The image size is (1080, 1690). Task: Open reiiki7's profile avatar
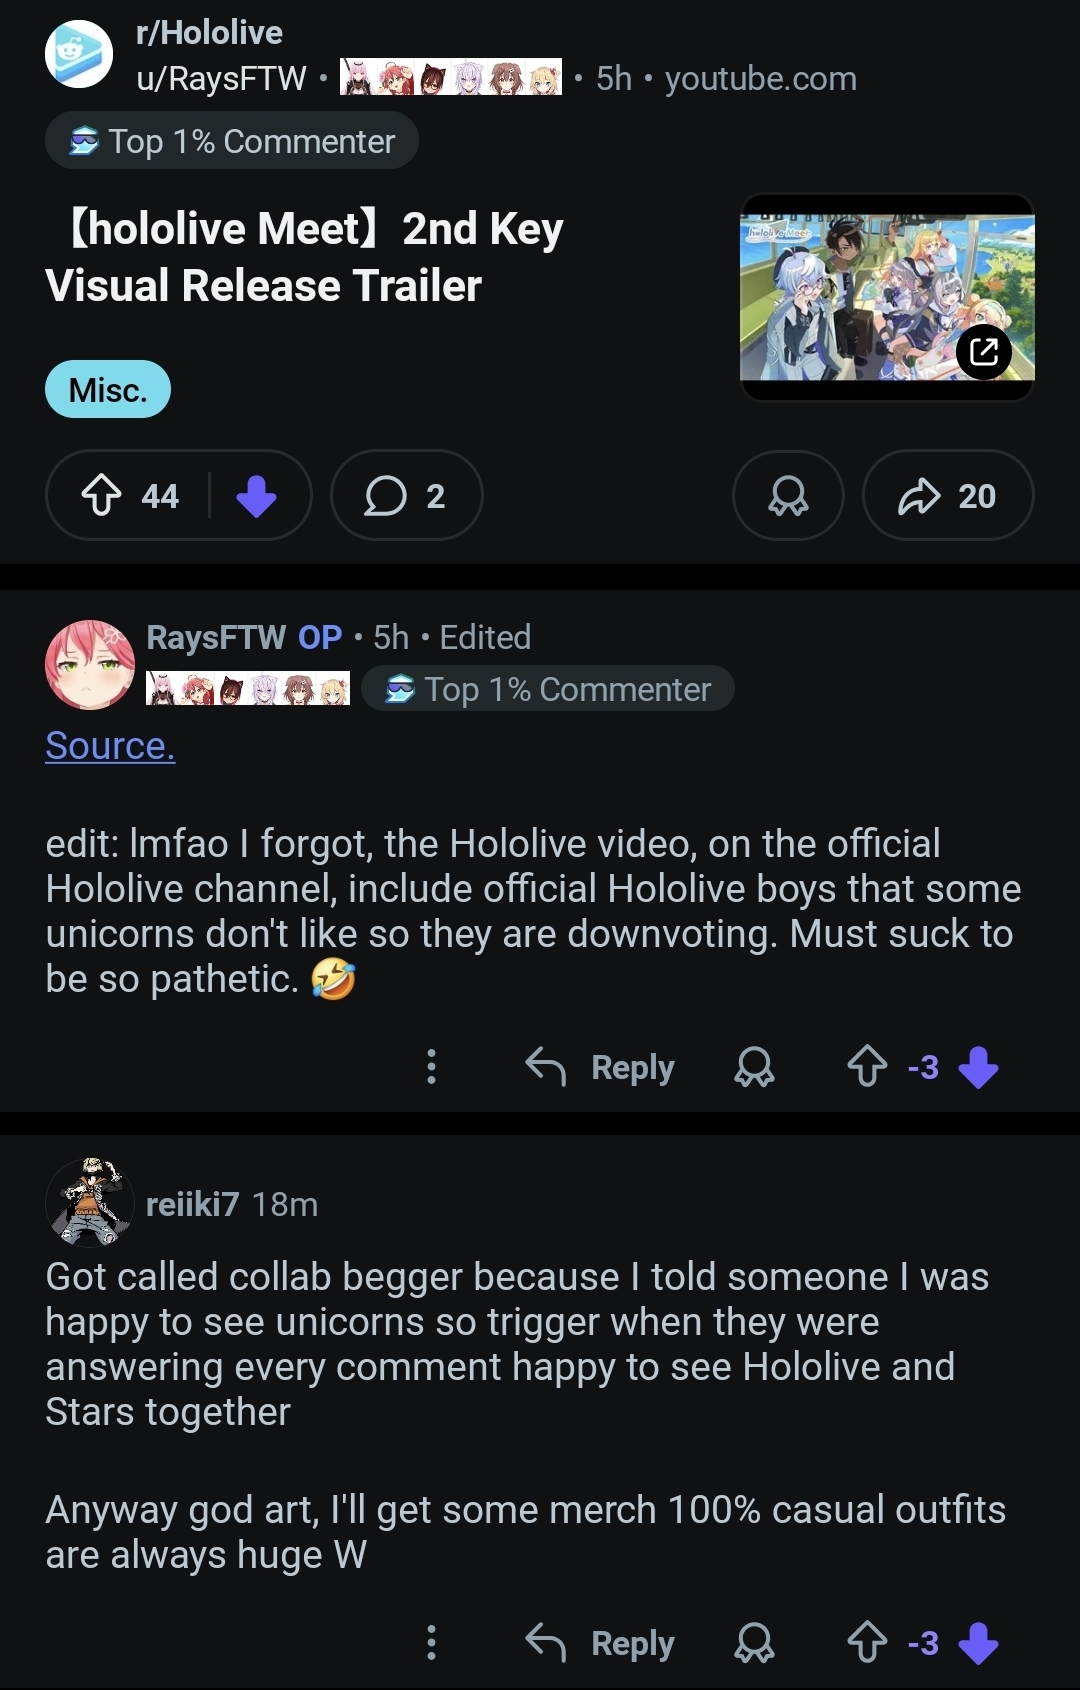(90, 1203)
